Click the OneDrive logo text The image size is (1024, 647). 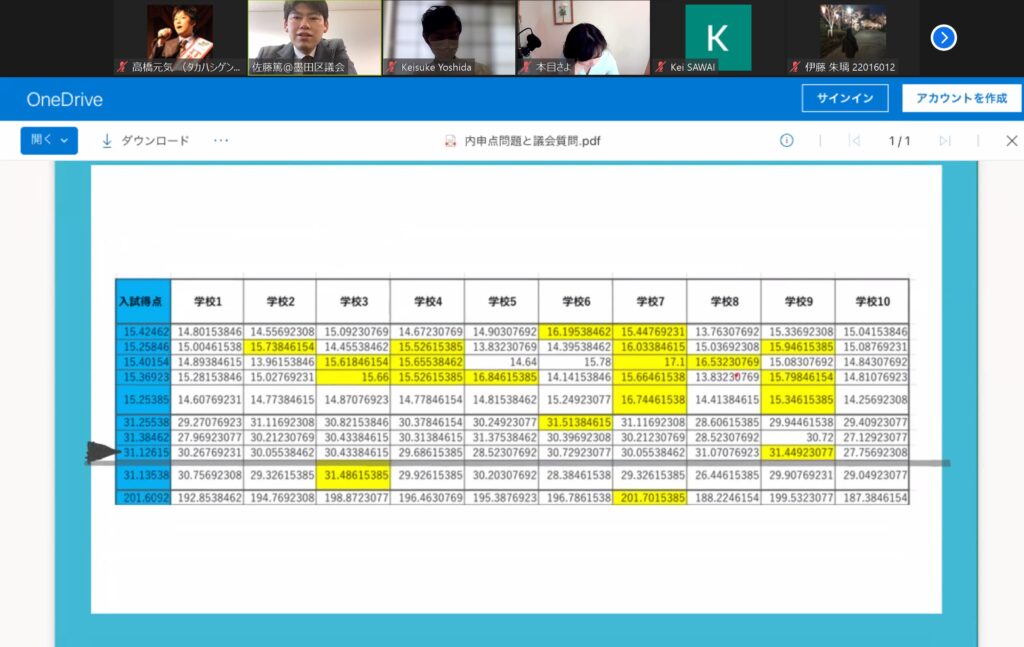click(x=64, y=100)
